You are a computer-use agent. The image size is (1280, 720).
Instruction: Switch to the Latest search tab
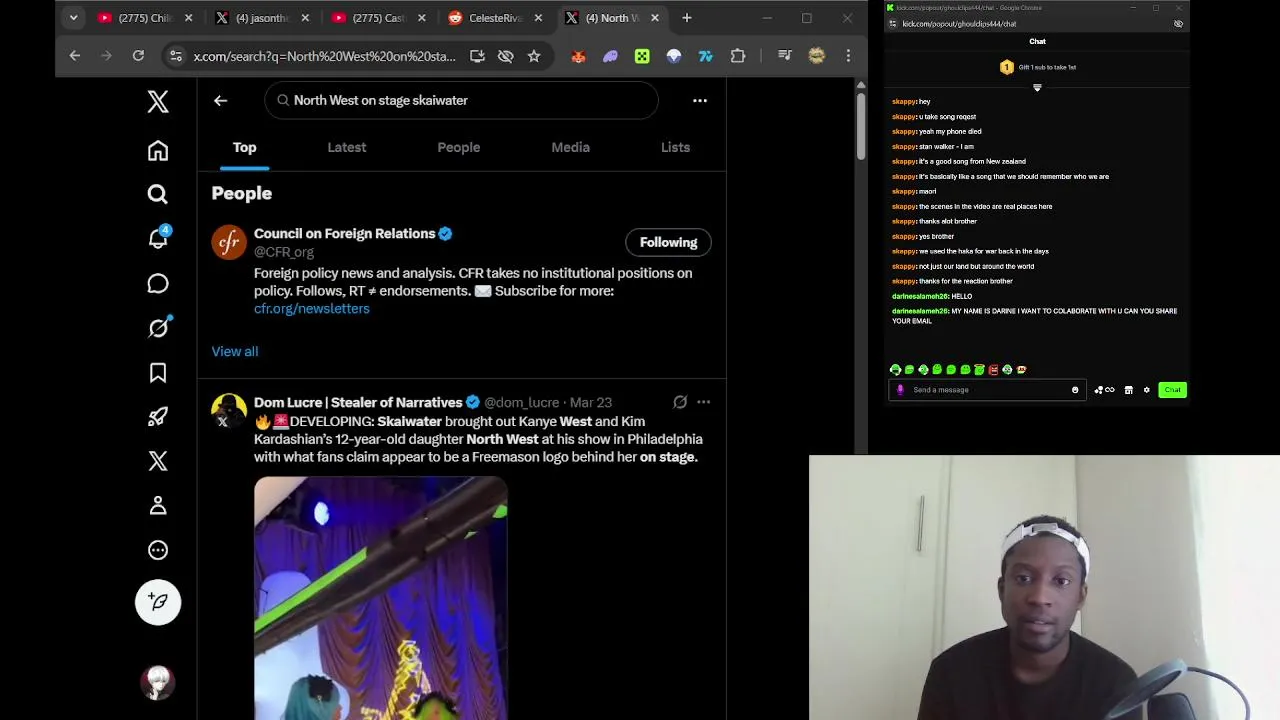tap(347, 147)
